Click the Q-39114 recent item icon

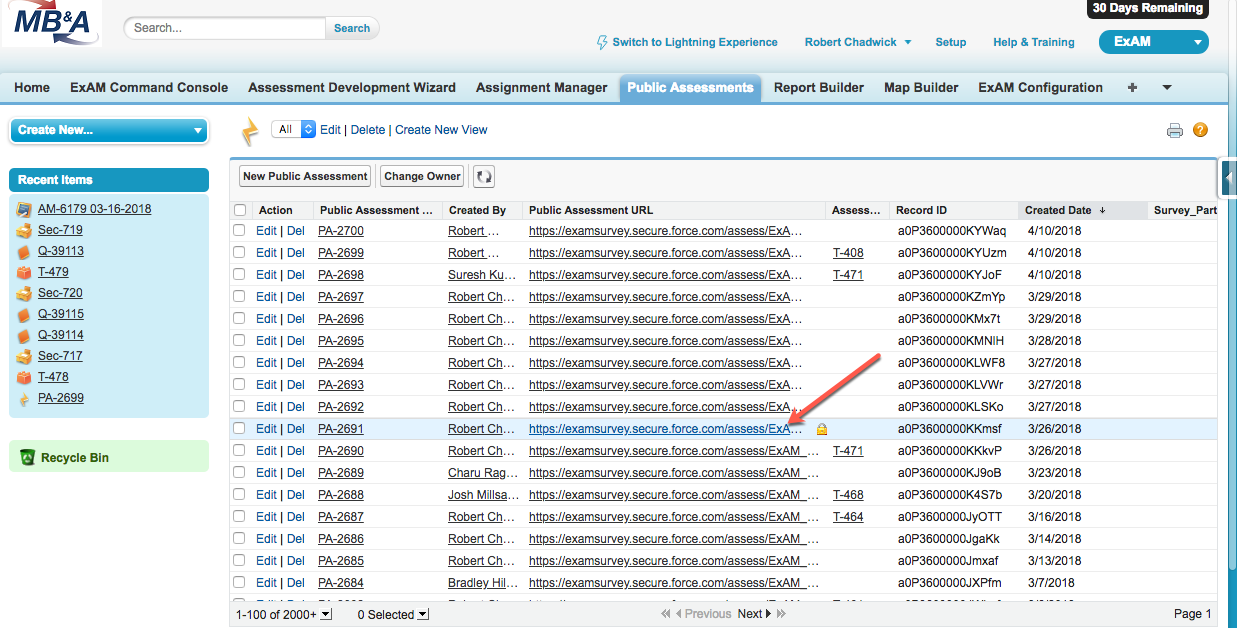point(24,336)
